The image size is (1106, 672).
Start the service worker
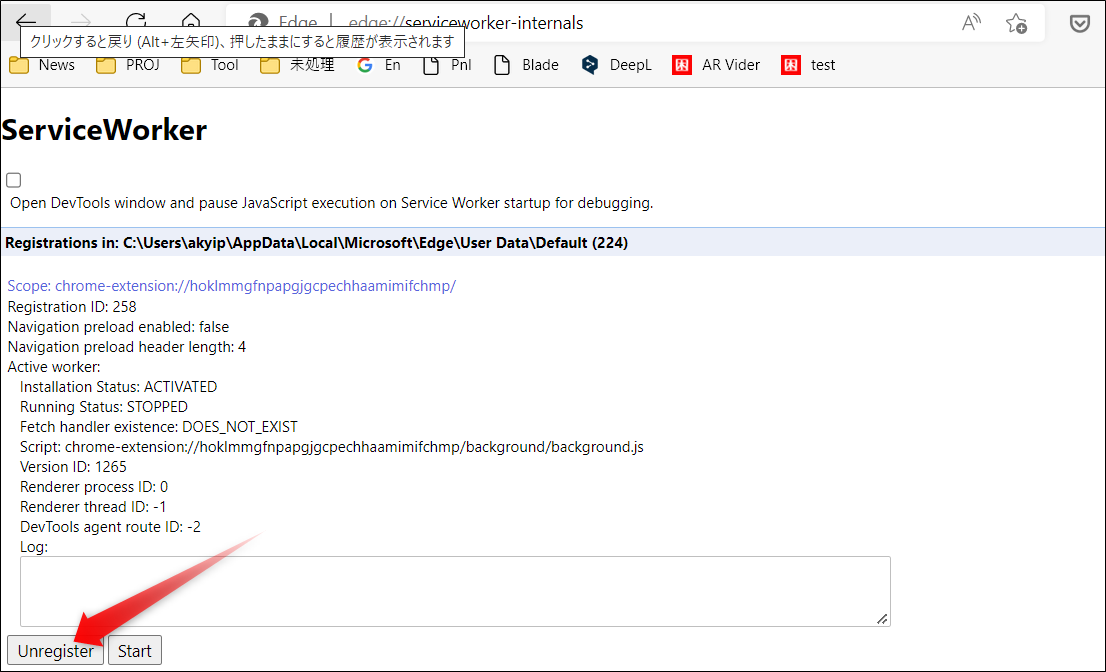(x=134, y=650)
